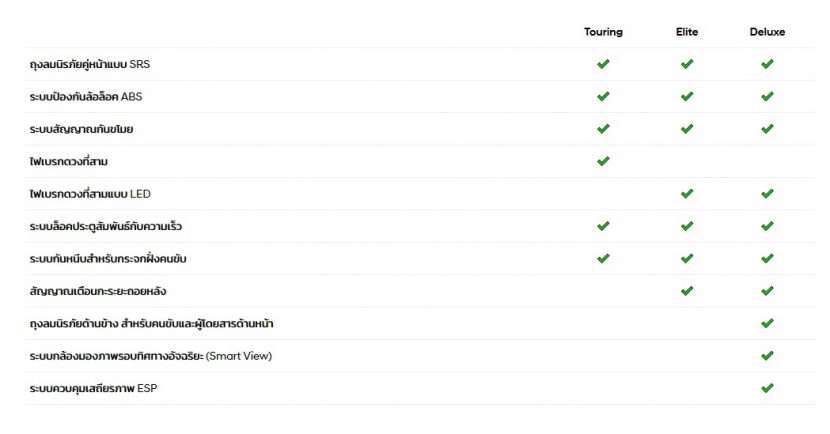Click Deluxe checkmark for ESP row

767,388
